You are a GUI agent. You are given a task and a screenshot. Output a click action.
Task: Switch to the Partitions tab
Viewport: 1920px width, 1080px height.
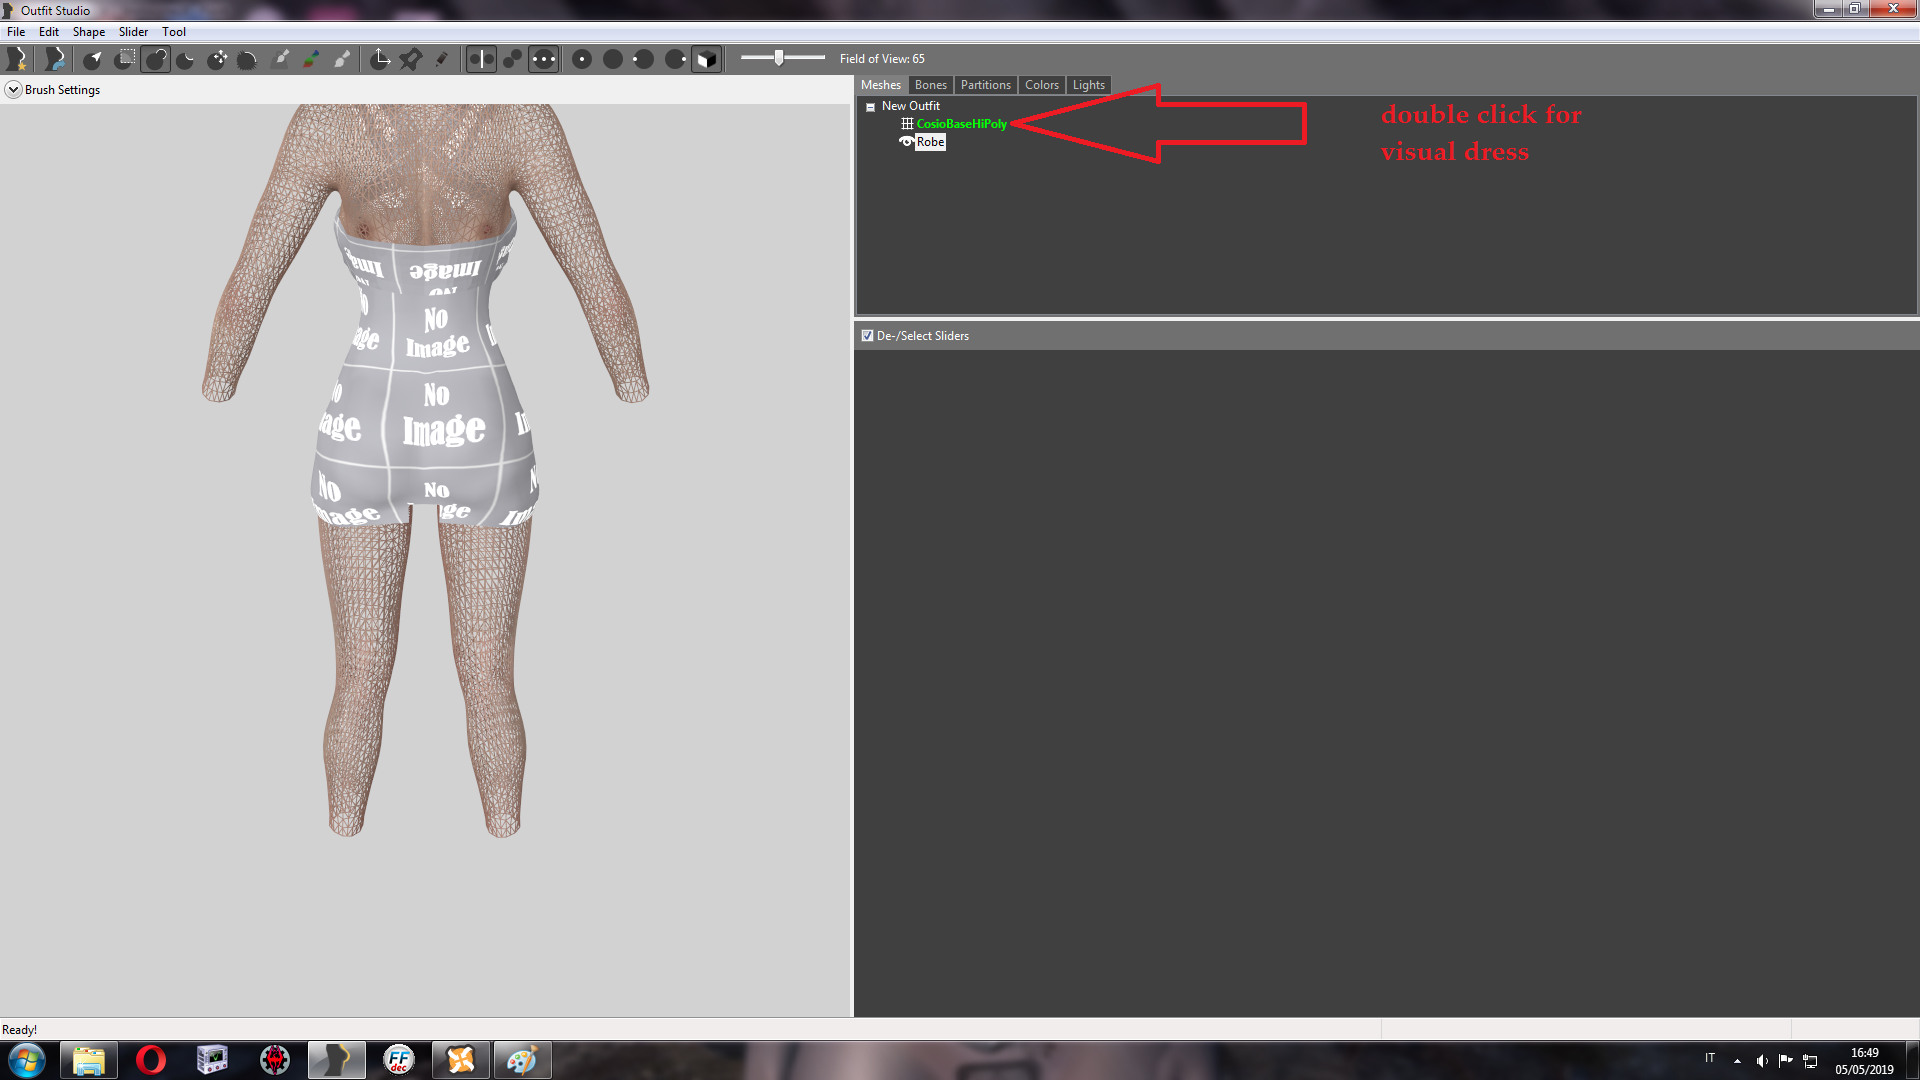[x=985, y=85]
